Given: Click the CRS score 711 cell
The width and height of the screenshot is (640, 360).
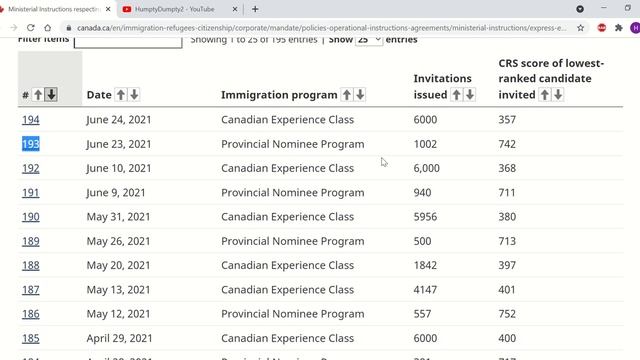Looking at the screenshot, I should point(507,193).
